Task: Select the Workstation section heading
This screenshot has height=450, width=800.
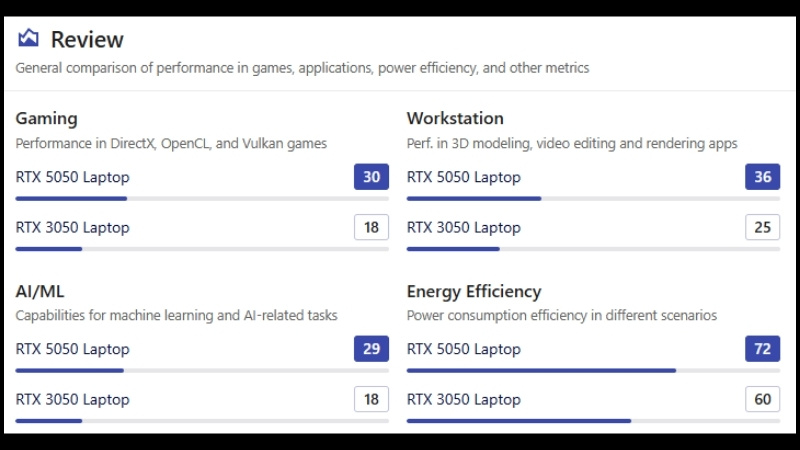Action: [455, 118]
